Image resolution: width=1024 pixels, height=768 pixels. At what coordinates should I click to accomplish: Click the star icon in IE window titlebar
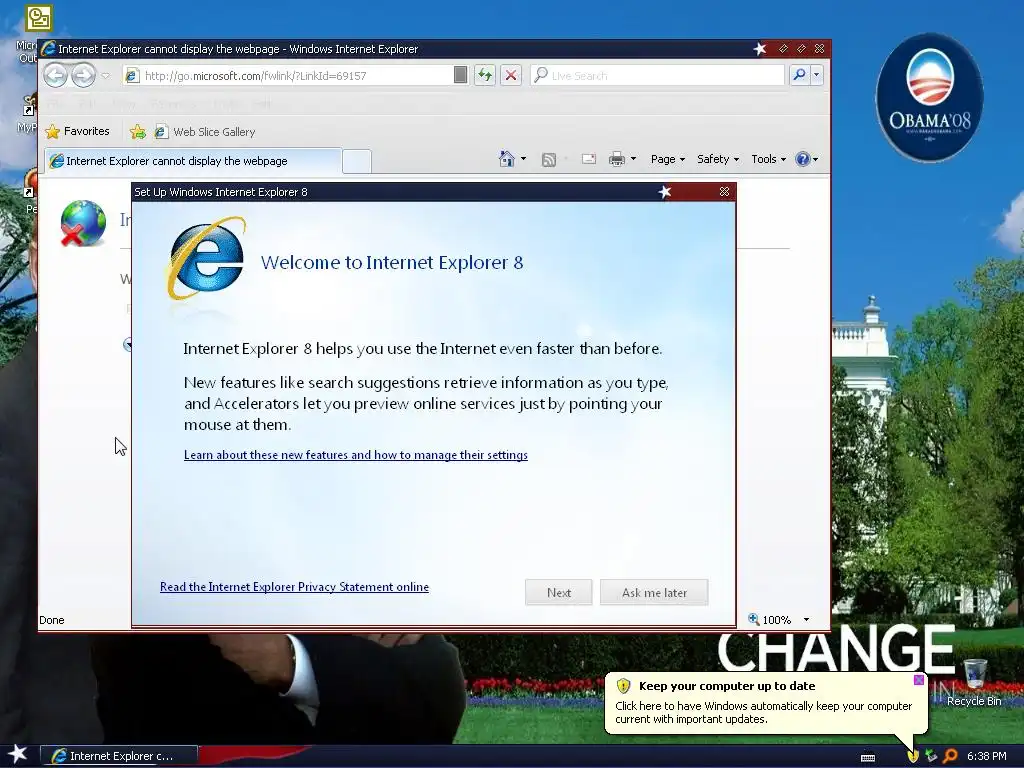(760, 49)
